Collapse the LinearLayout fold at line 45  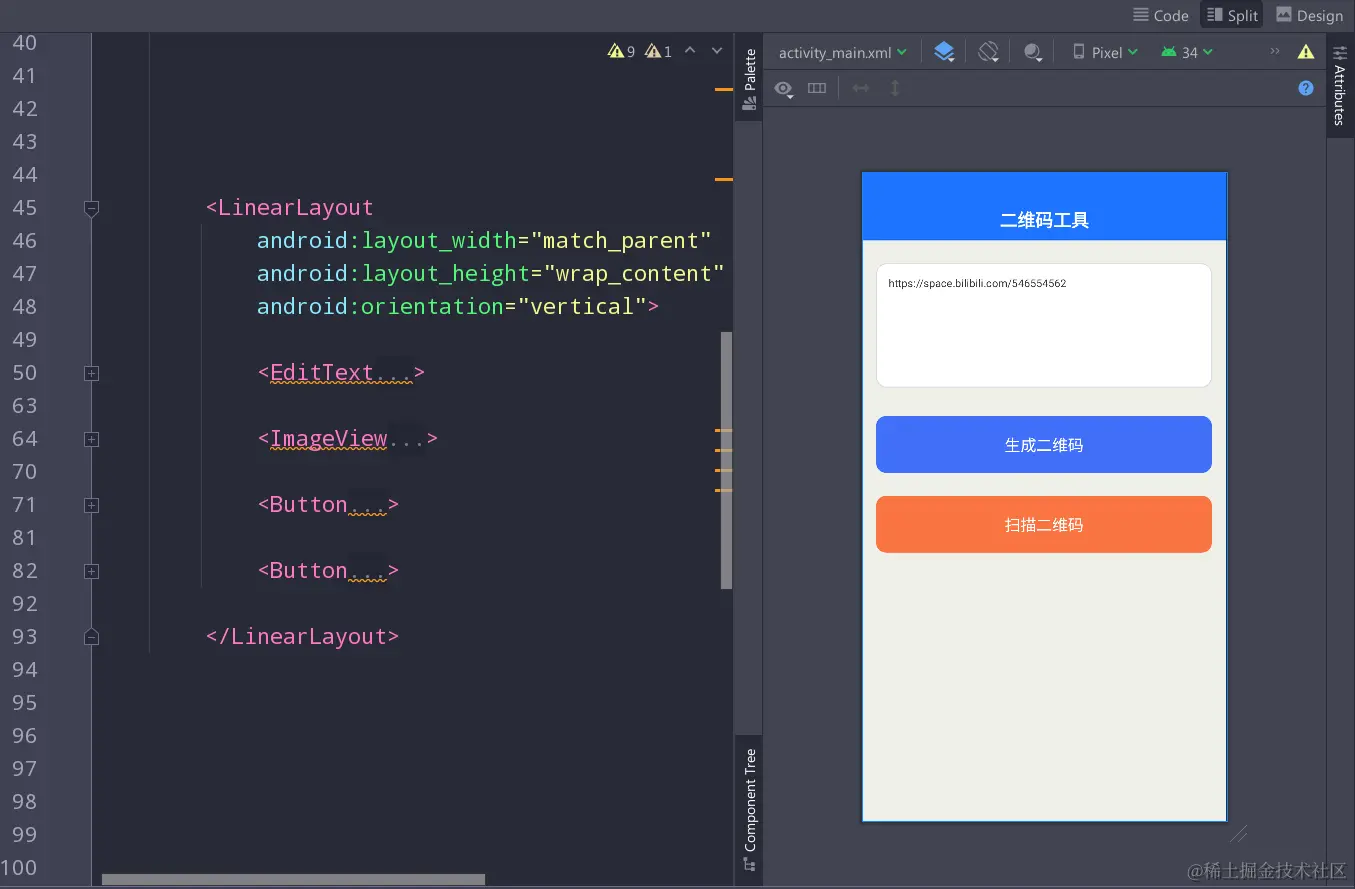pyautogui.click(x=92, y=208)
